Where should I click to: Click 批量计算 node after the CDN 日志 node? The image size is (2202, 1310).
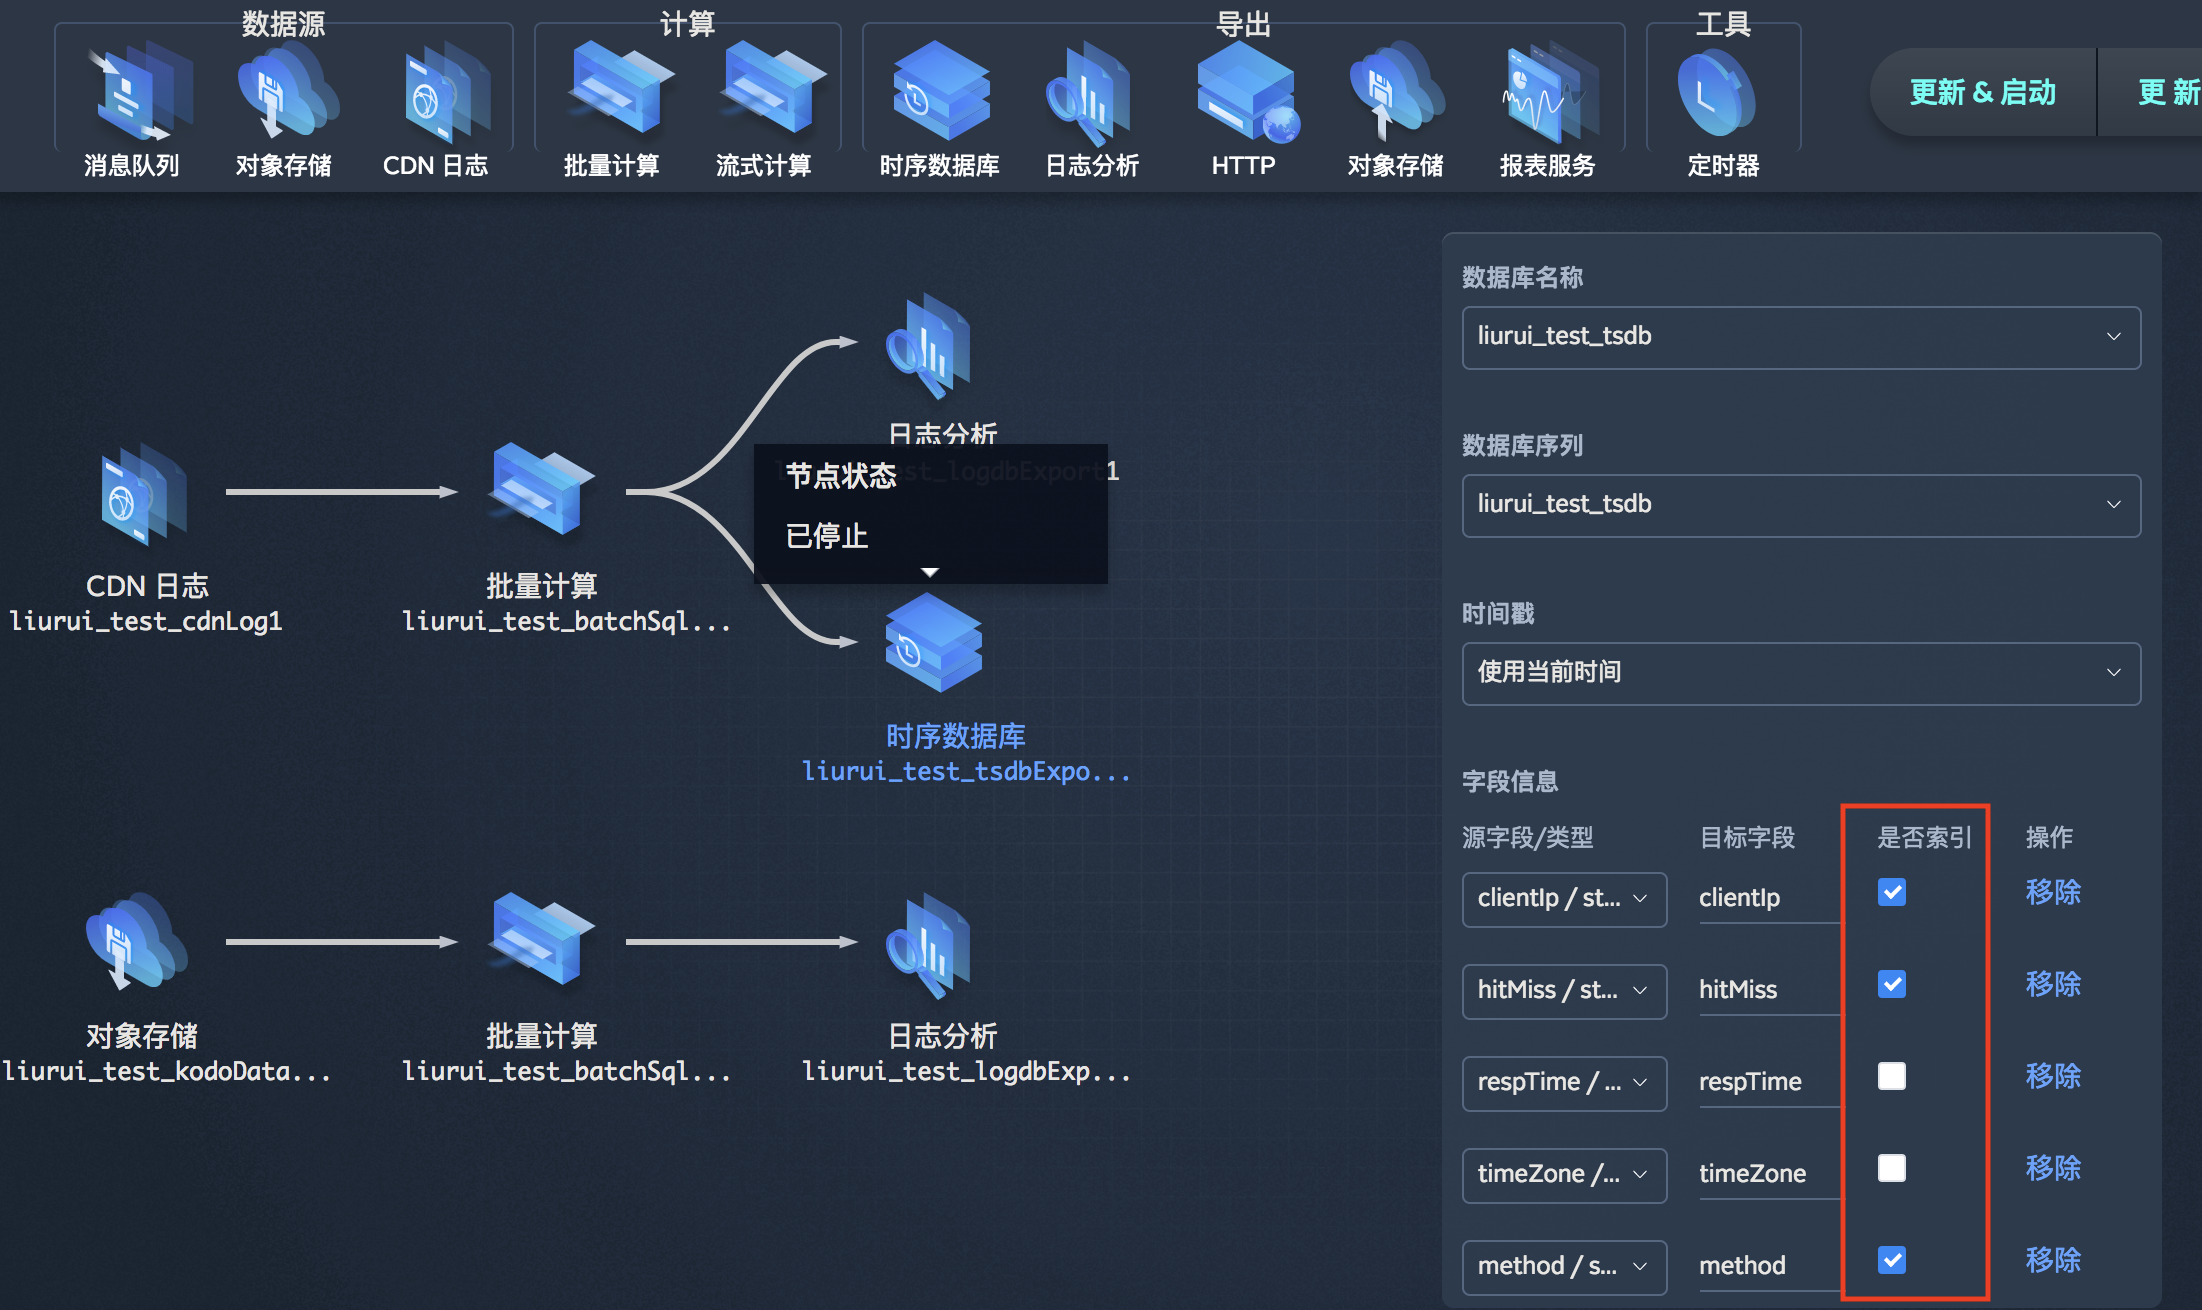point(540,490)
